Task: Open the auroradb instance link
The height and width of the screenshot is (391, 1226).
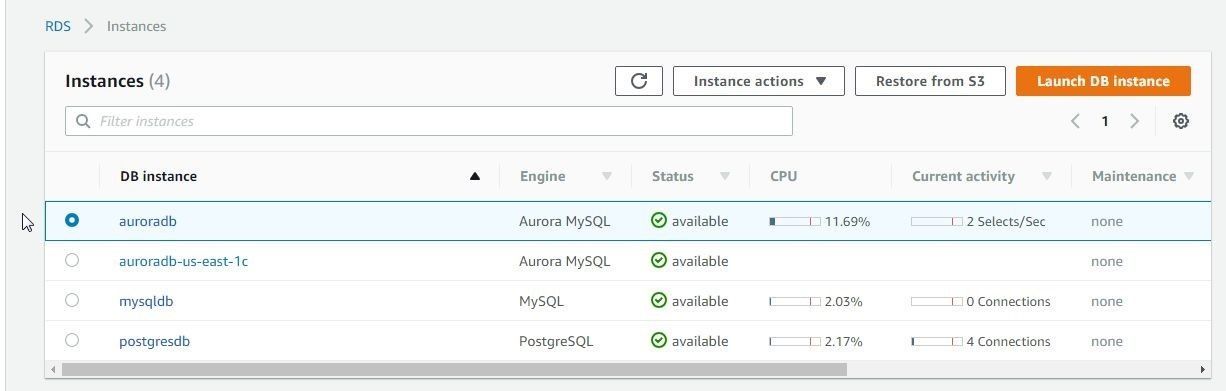Action: (148, 221)
